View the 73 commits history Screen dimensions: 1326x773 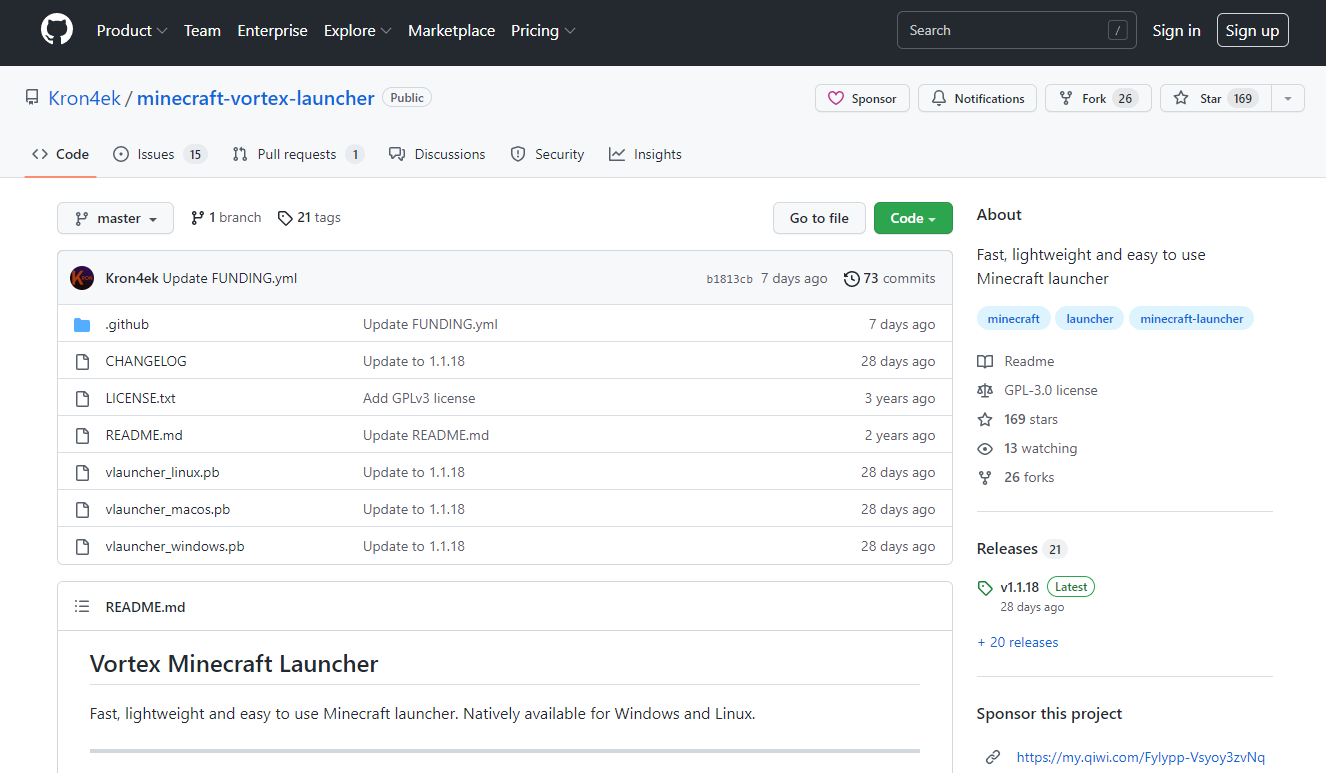coord(890,278)
